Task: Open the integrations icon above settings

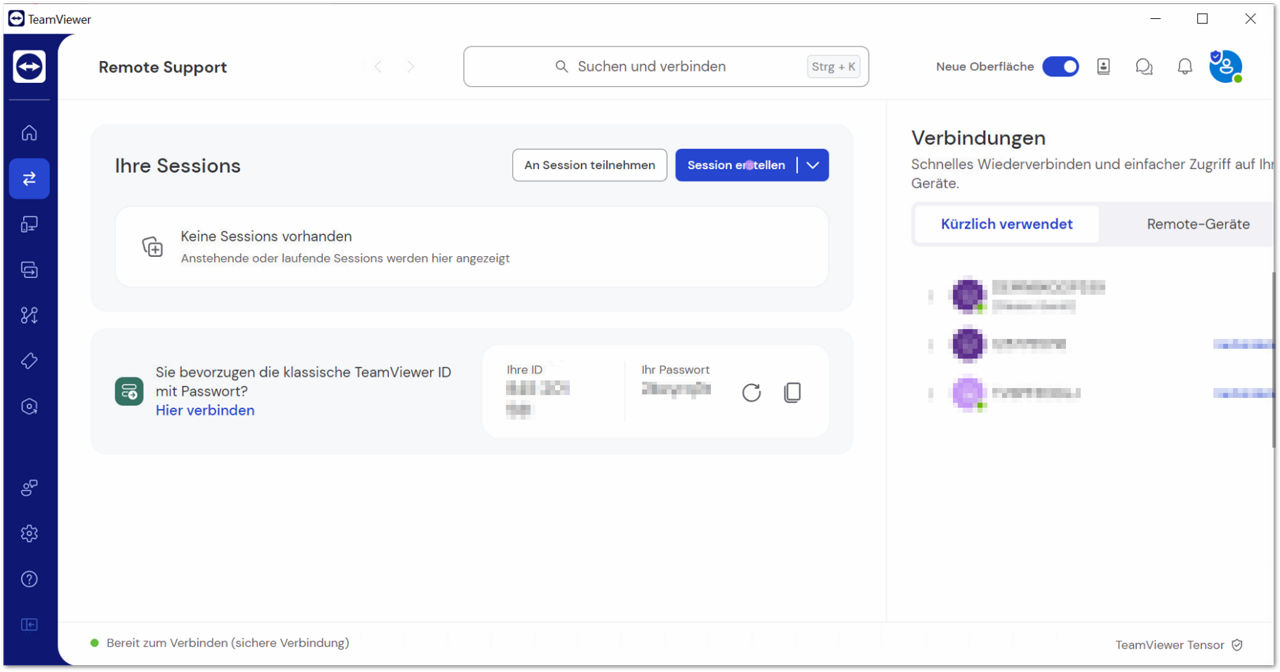Action: pyautogui.click(x=29, y=488)
